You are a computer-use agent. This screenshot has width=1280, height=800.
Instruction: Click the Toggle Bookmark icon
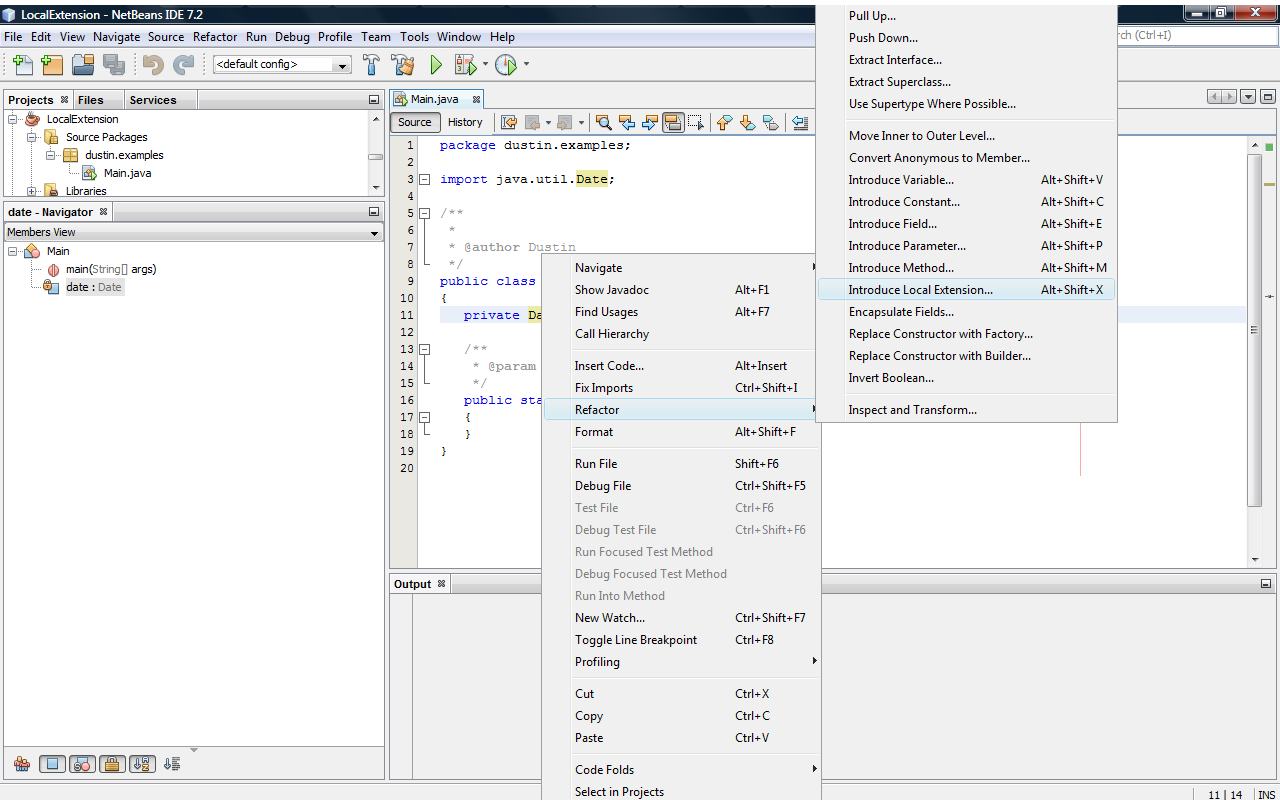(771, 122)
